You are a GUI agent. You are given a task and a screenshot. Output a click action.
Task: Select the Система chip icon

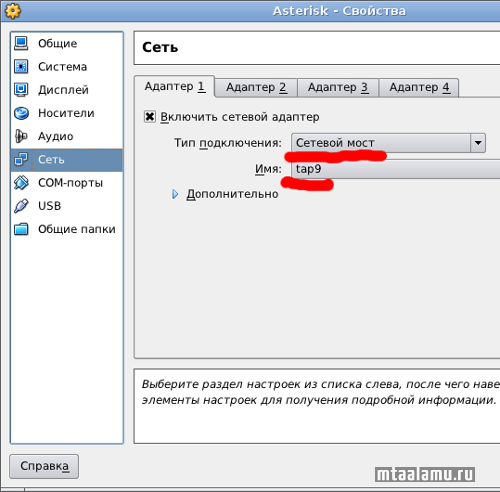pos(21,66)
